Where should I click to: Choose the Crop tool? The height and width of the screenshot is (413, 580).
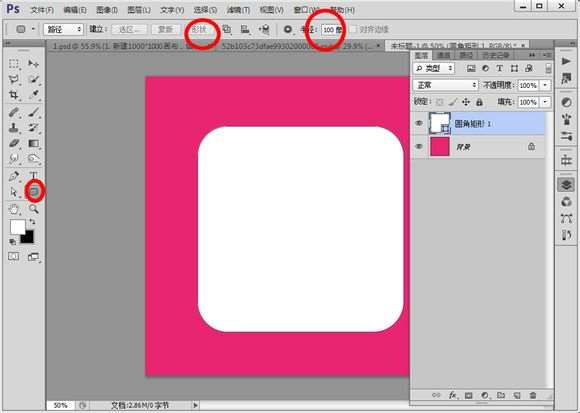14,95
